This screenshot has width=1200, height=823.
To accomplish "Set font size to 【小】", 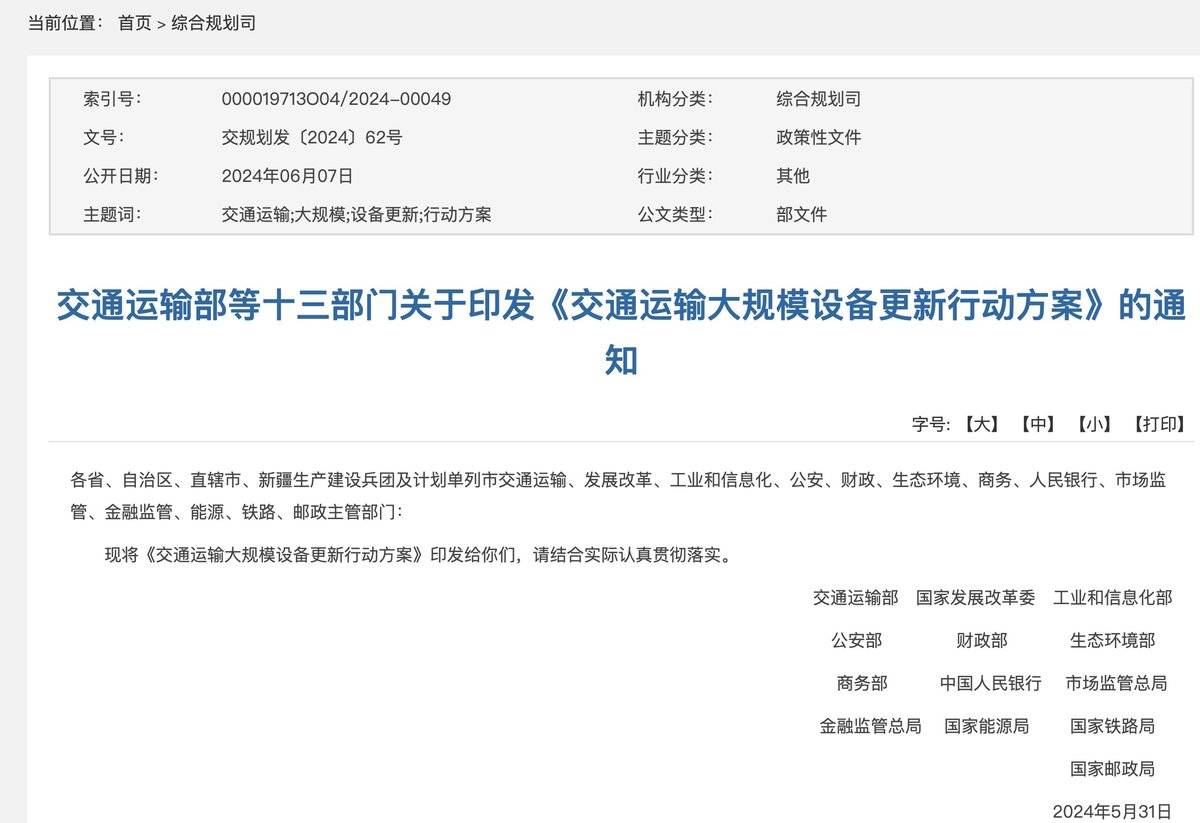I will click(1095, 424).
